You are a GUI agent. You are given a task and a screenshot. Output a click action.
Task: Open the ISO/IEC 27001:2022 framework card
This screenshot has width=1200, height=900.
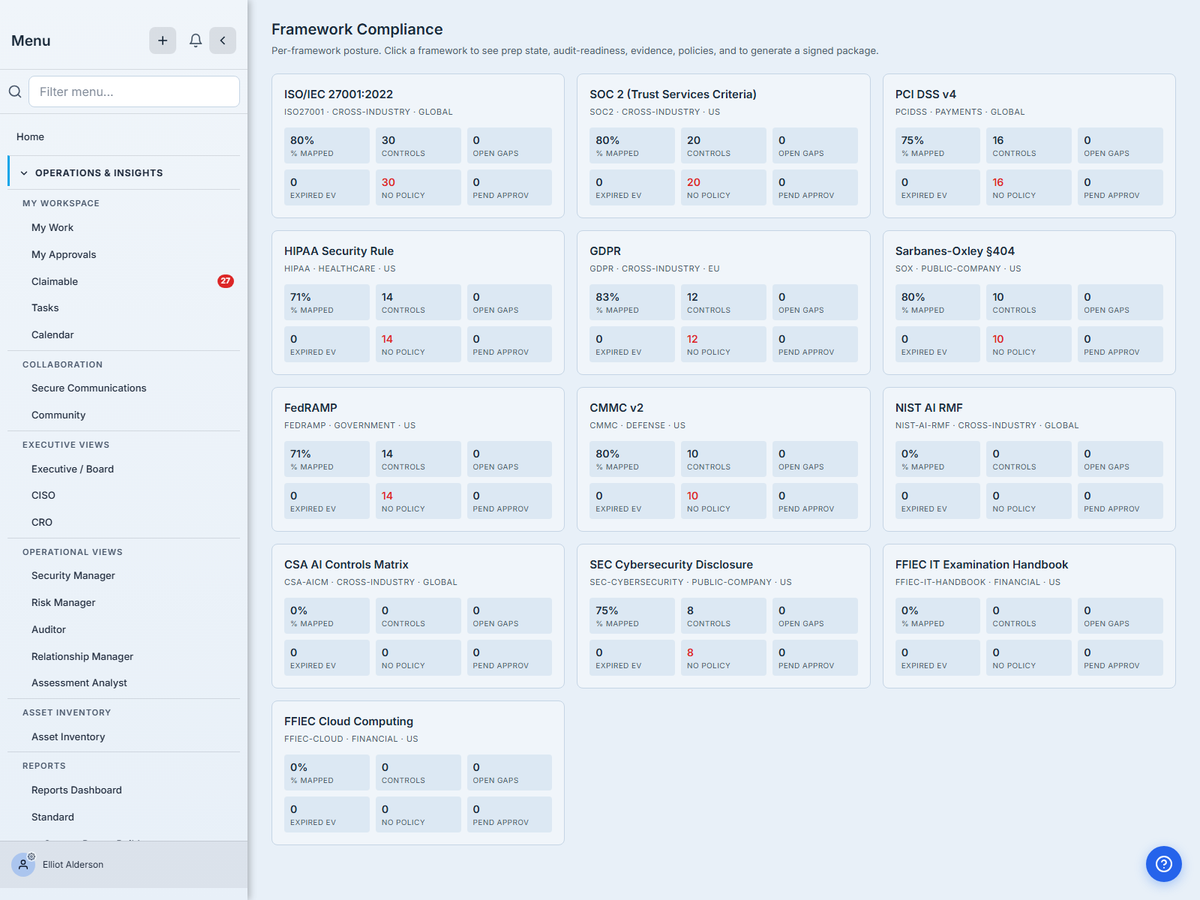(x=418, y=145)
